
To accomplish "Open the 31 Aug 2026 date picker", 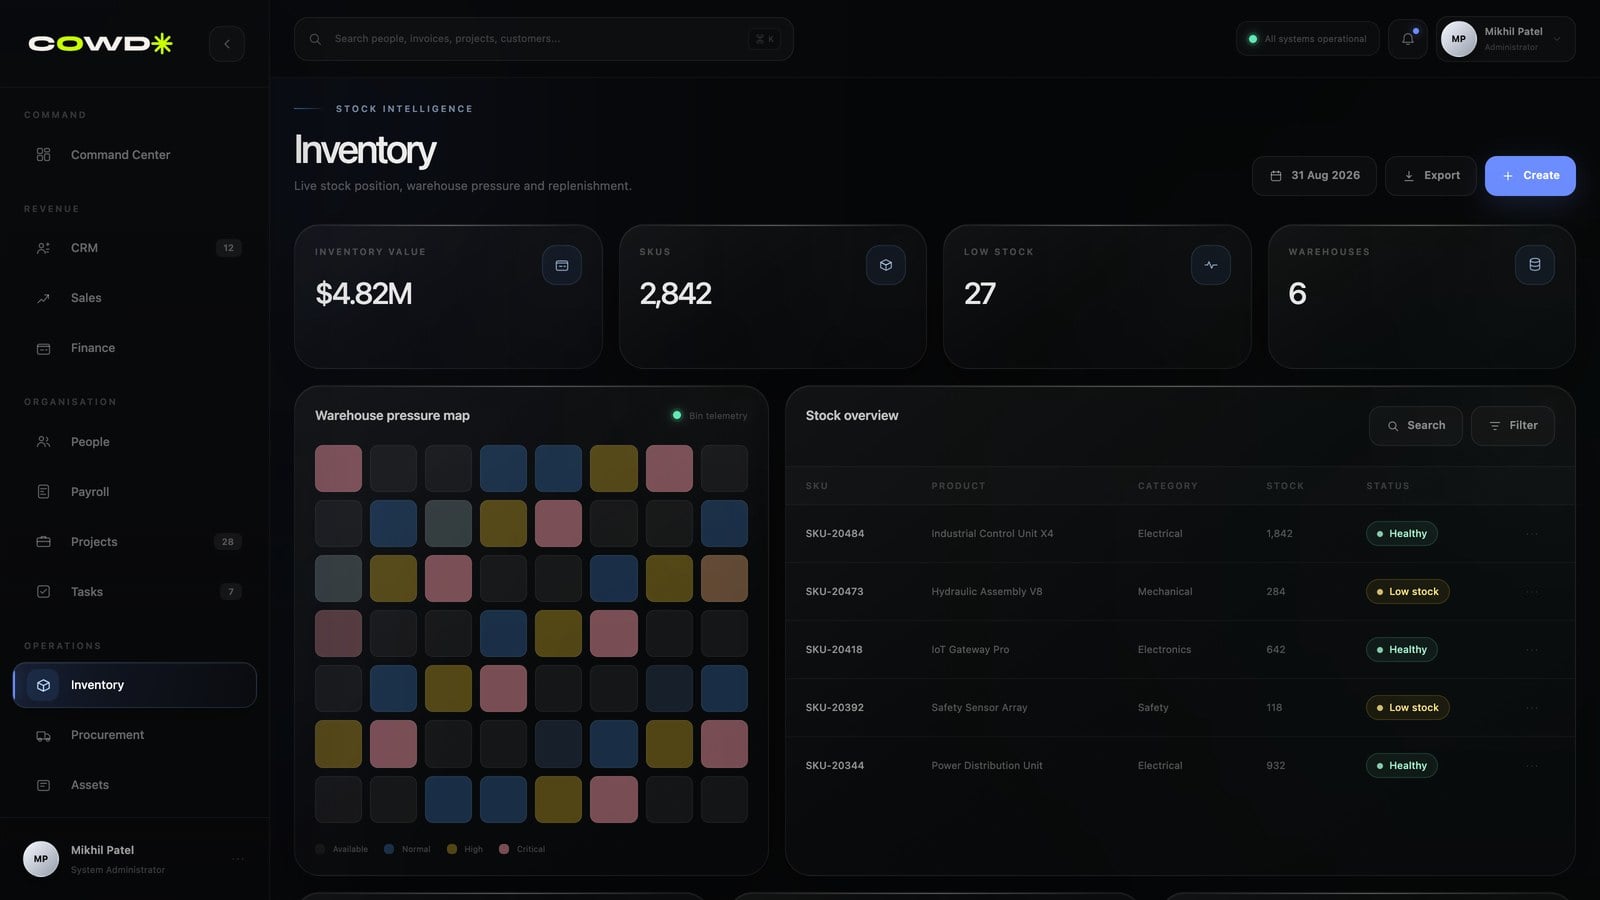I will click(x=1314, y=176).
